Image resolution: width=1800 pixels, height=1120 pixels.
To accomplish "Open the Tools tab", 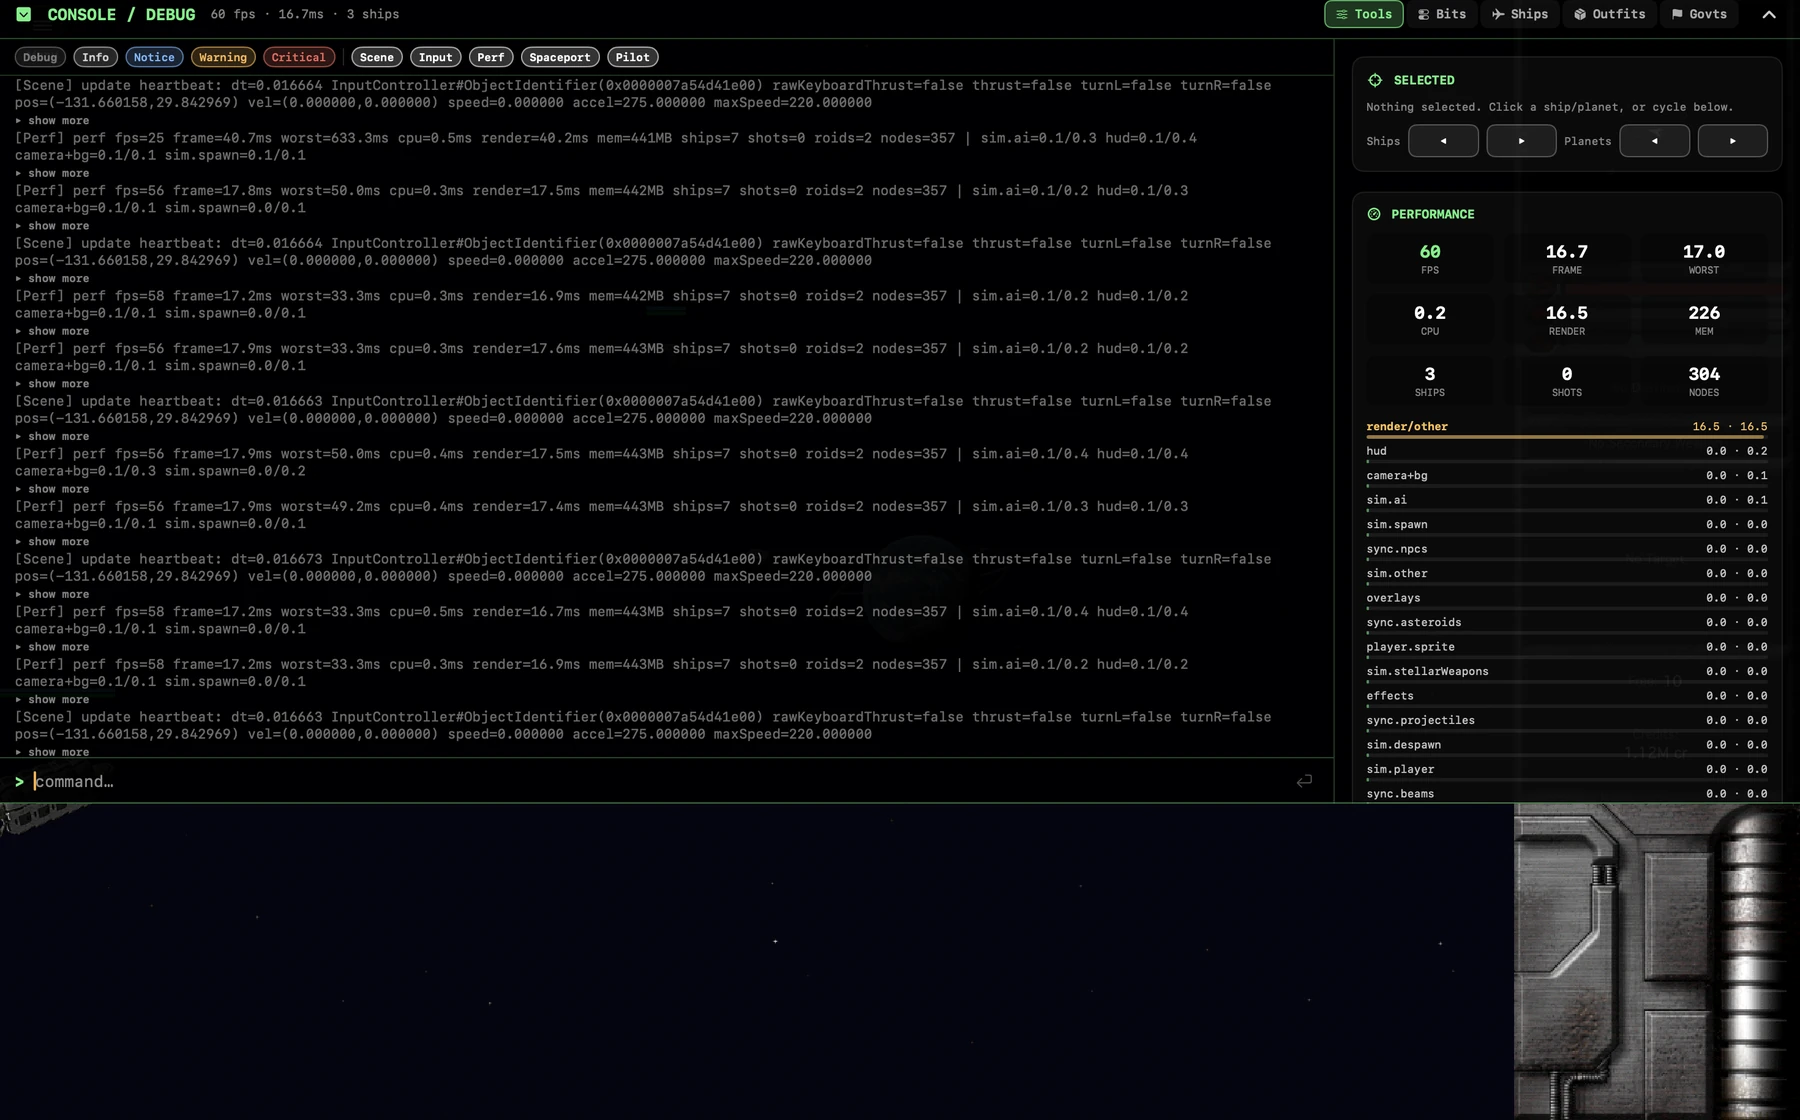I will (1363, 14).
